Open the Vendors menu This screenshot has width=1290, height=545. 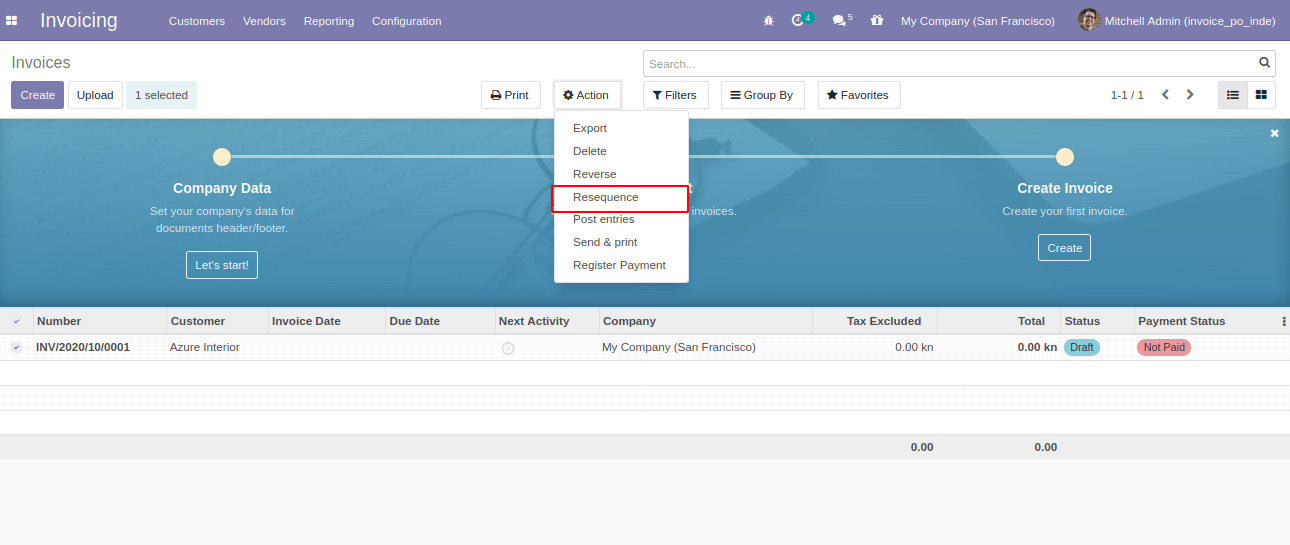pos(264,21)
